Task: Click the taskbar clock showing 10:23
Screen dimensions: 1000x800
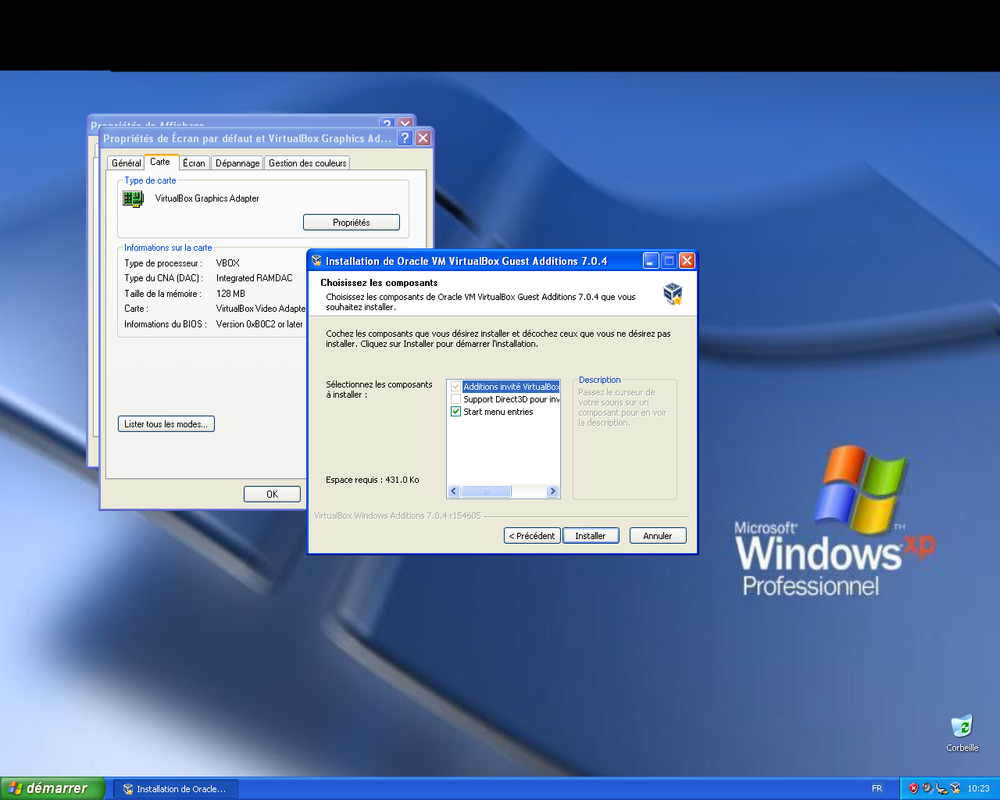Action: pos(978,789)
